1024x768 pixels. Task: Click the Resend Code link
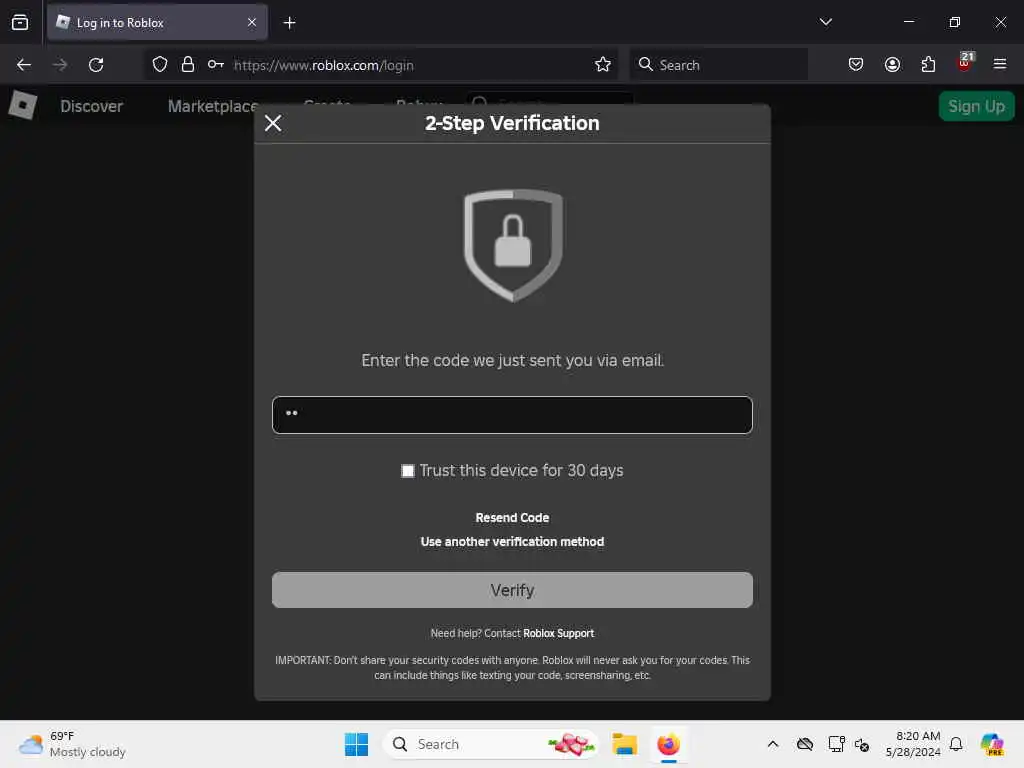(512, 518)
